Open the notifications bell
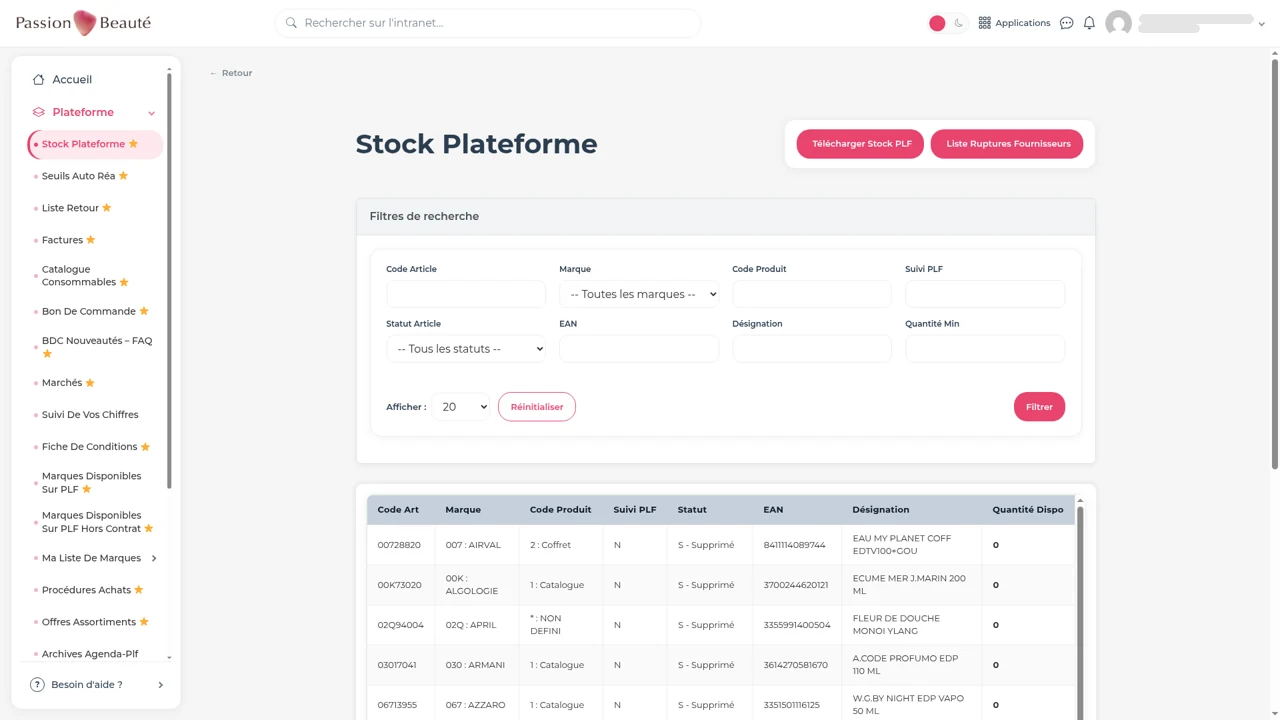The width and height of the screenshot is (1280, 720). point(1089,23)
